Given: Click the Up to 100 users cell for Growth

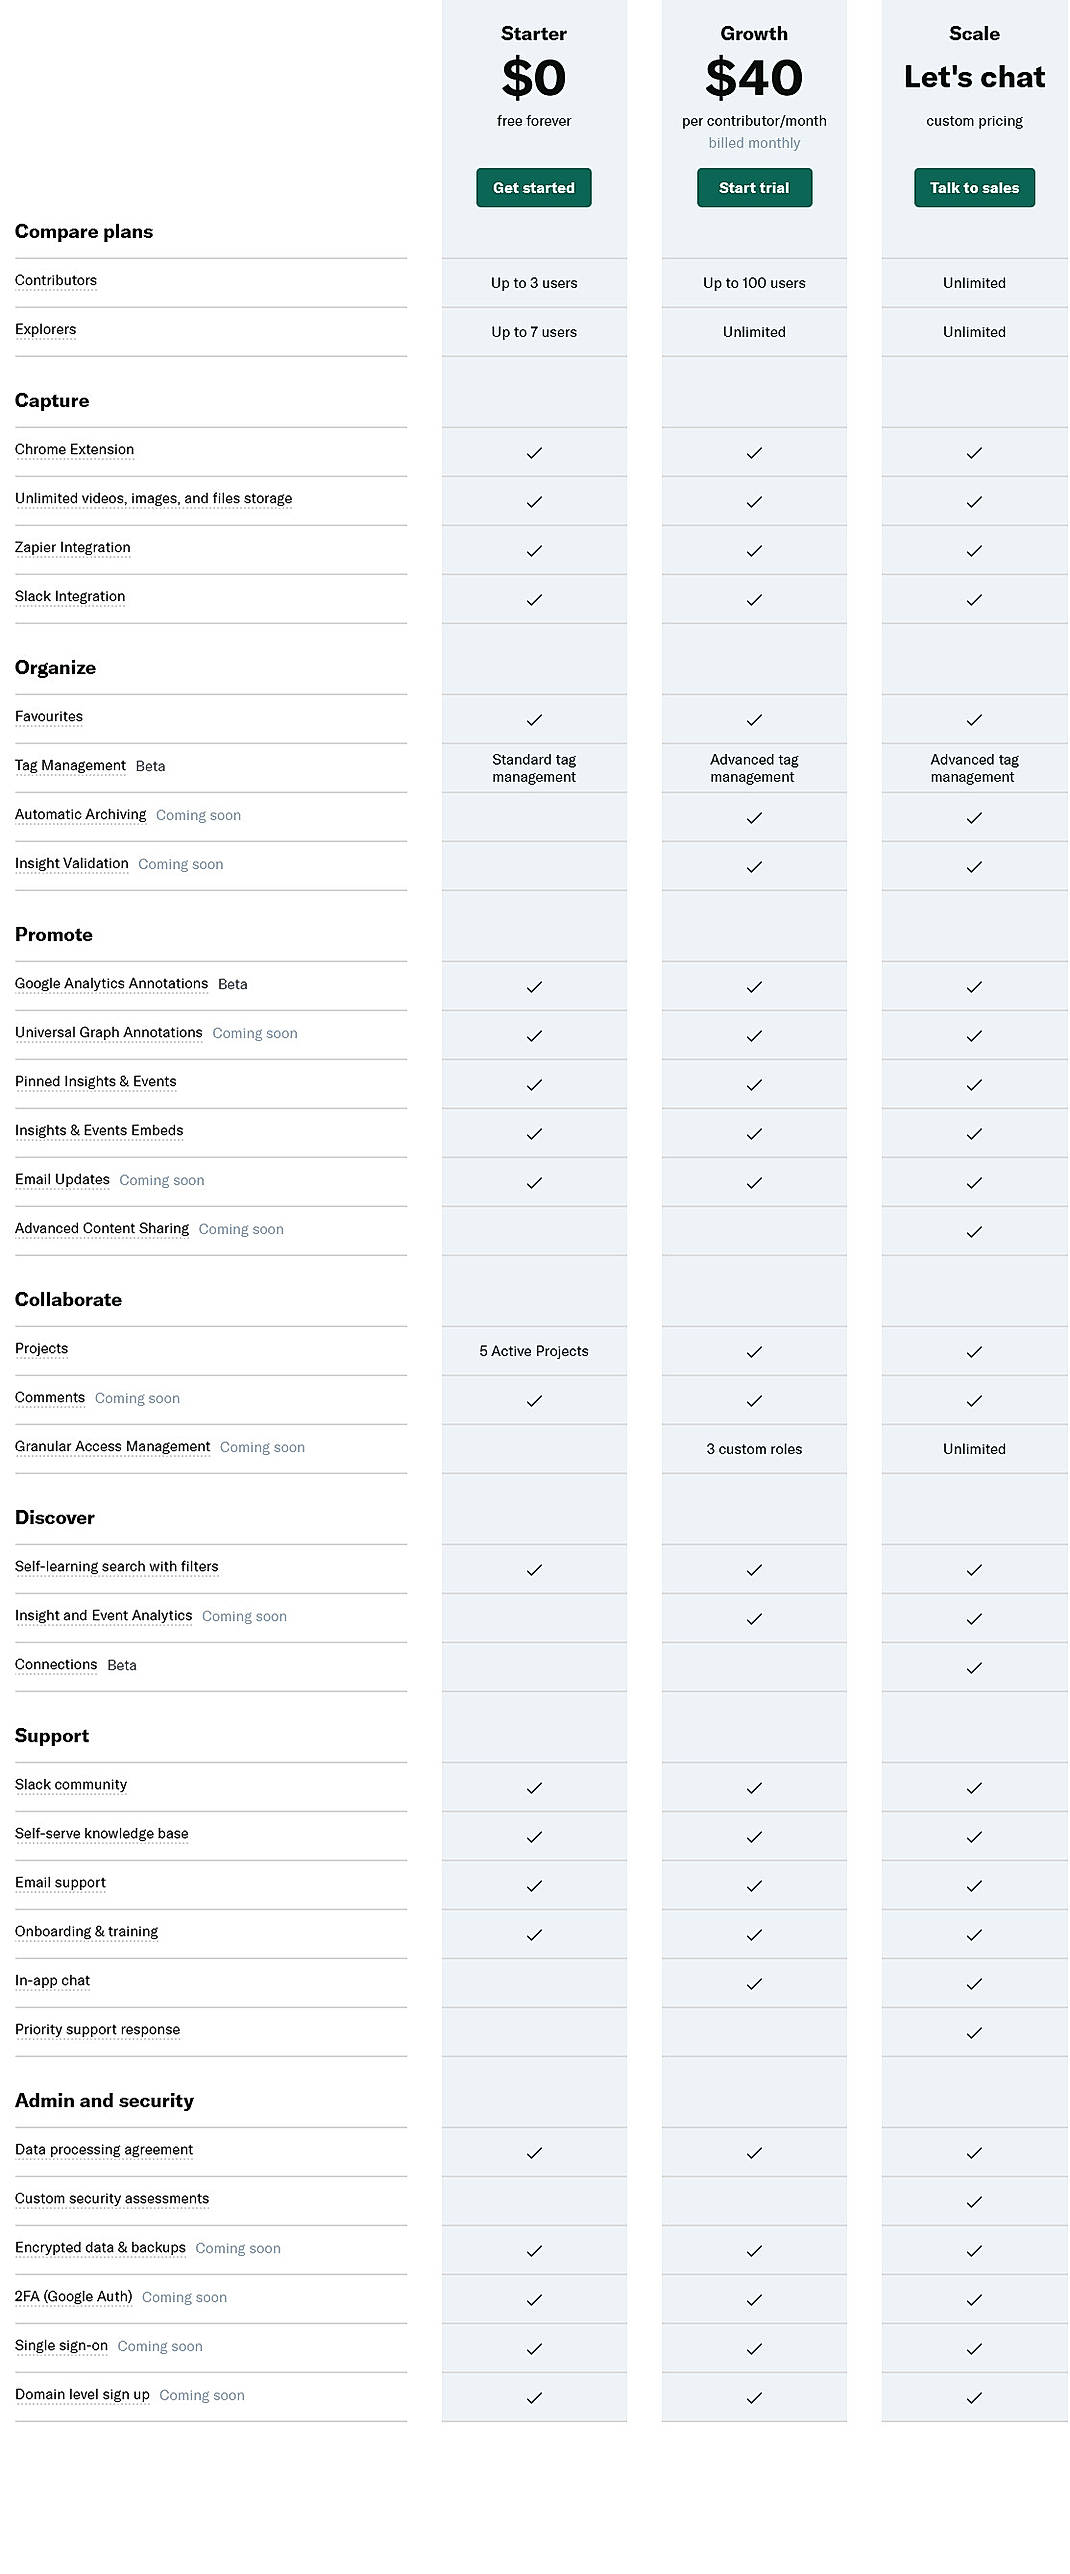Looking at the screenshot, I should coord(754,283).
